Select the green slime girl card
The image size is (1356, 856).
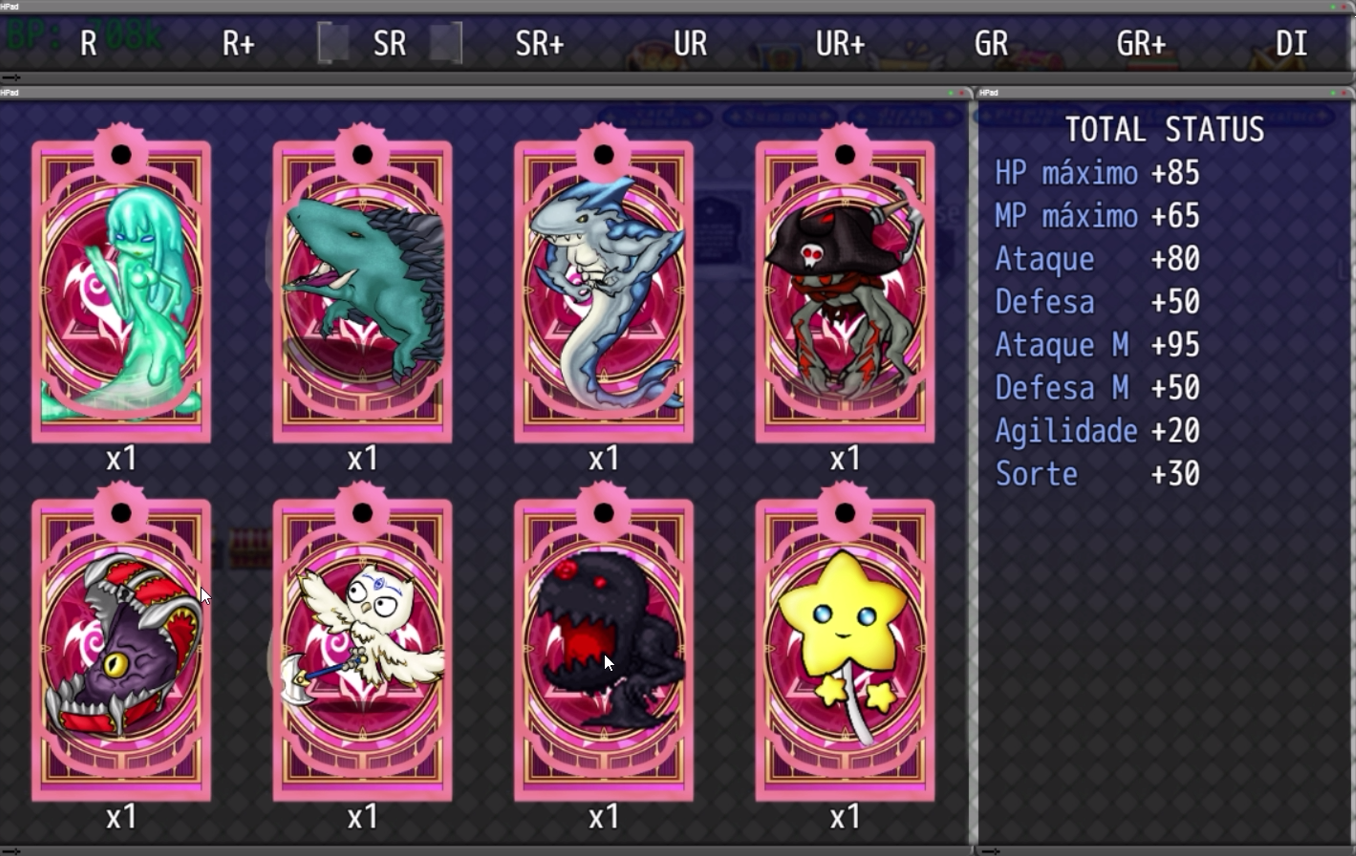(x=121, y=285)
